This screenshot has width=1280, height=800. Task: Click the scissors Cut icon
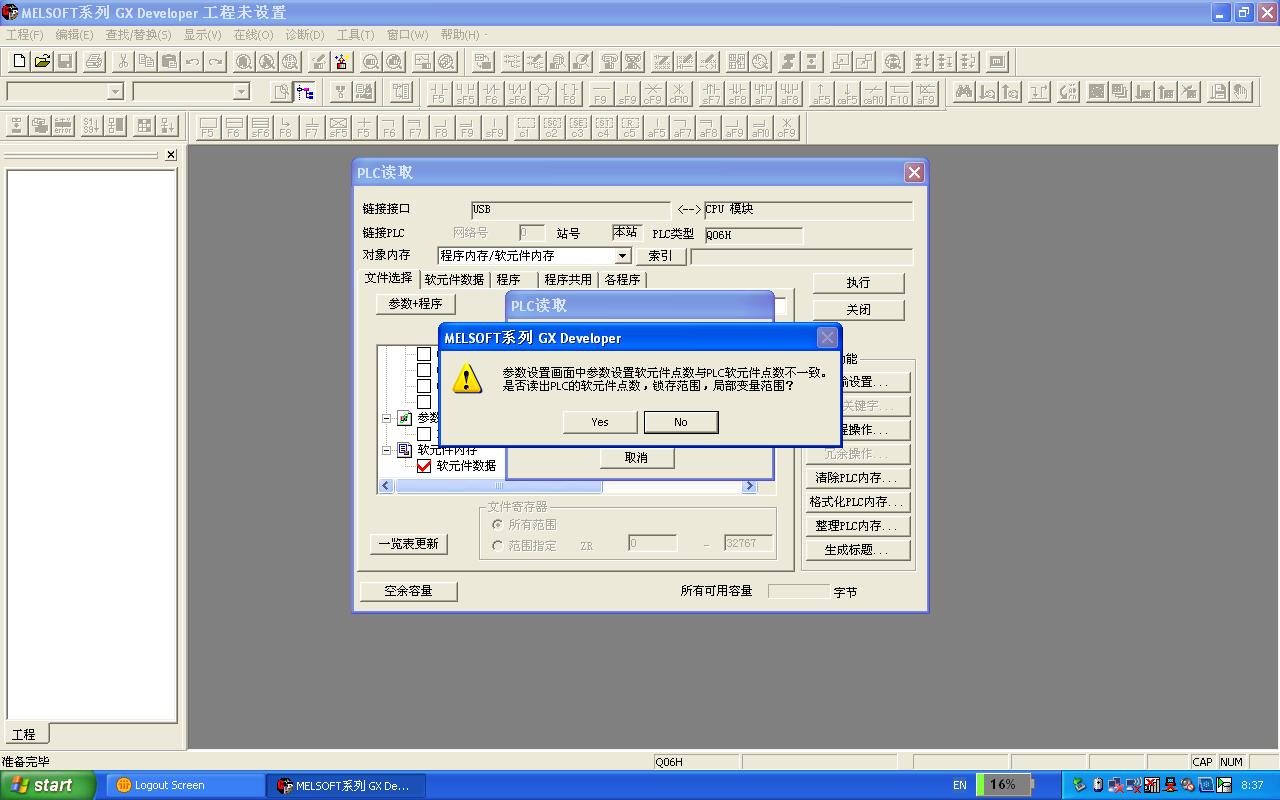[x=123, y=61]
